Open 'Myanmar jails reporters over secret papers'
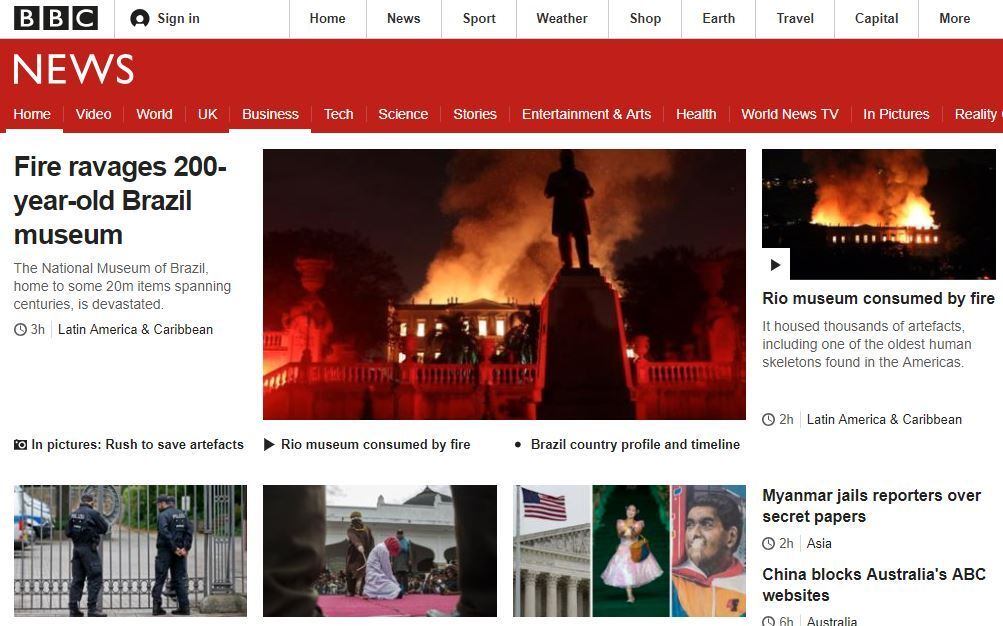 click(871, 506)
